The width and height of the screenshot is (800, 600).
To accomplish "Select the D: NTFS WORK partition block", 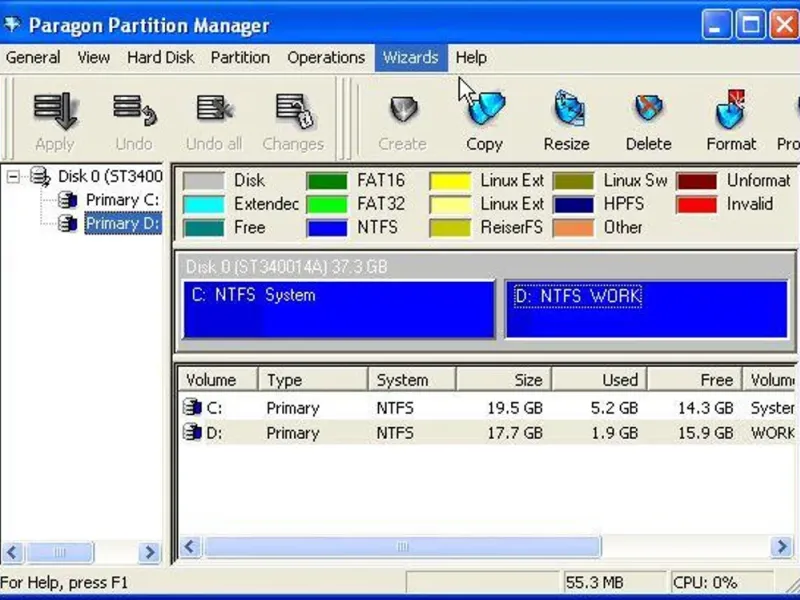I will coord(646,310).
